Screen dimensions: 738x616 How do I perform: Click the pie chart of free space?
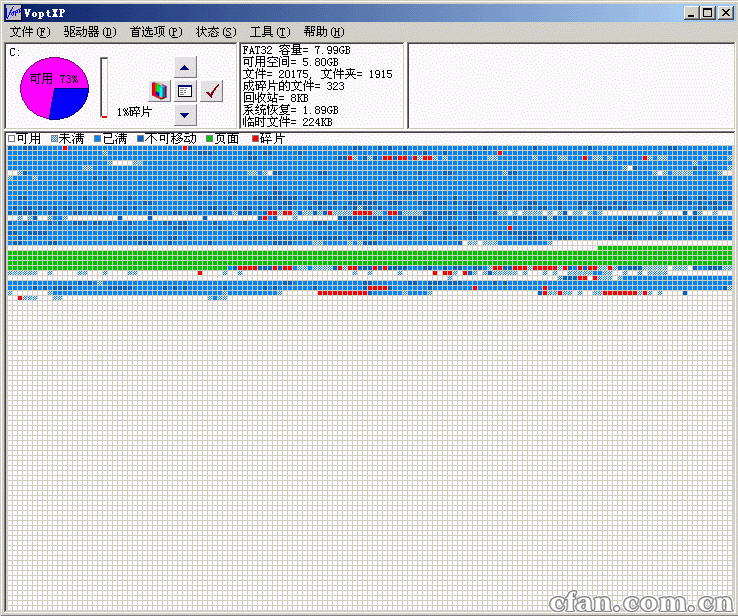point(55,88)
